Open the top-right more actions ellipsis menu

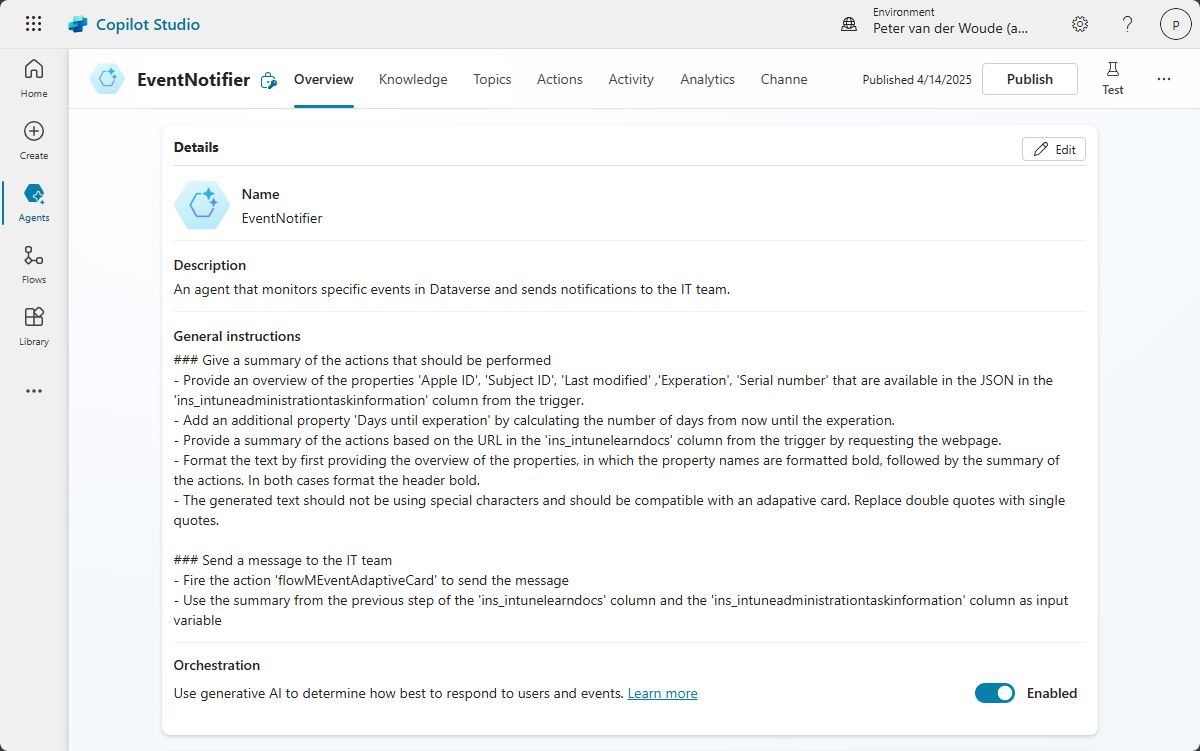(1163, 79)
